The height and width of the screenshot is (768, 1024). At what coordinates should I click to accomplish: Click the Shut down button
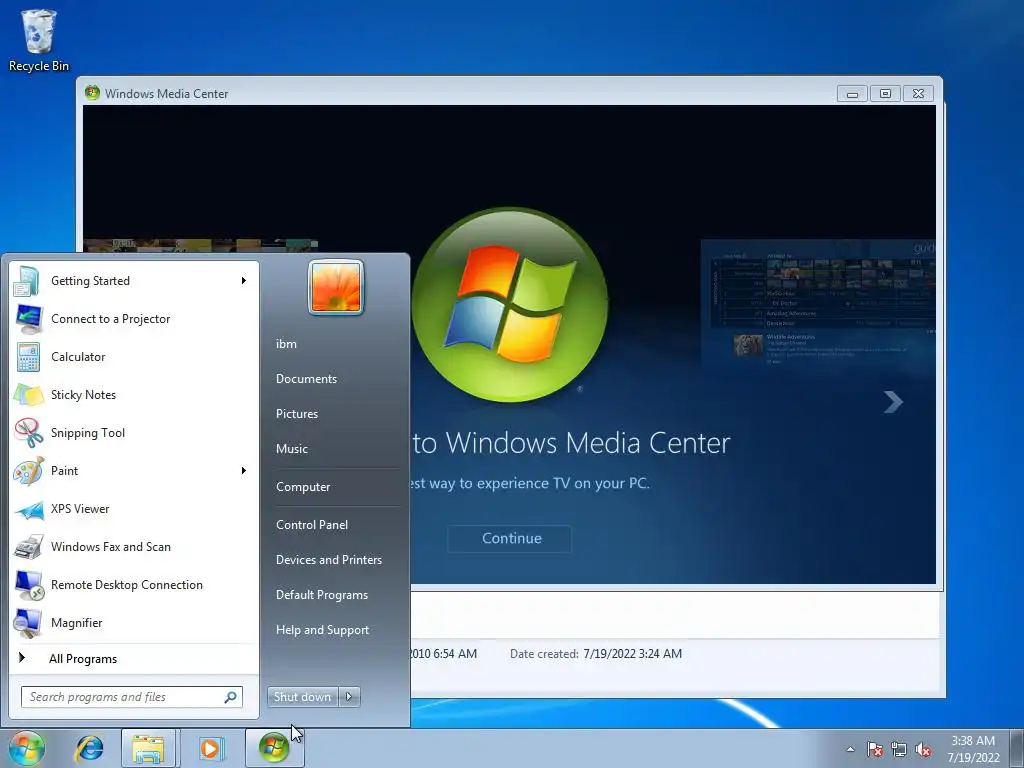tap(302, 697)
